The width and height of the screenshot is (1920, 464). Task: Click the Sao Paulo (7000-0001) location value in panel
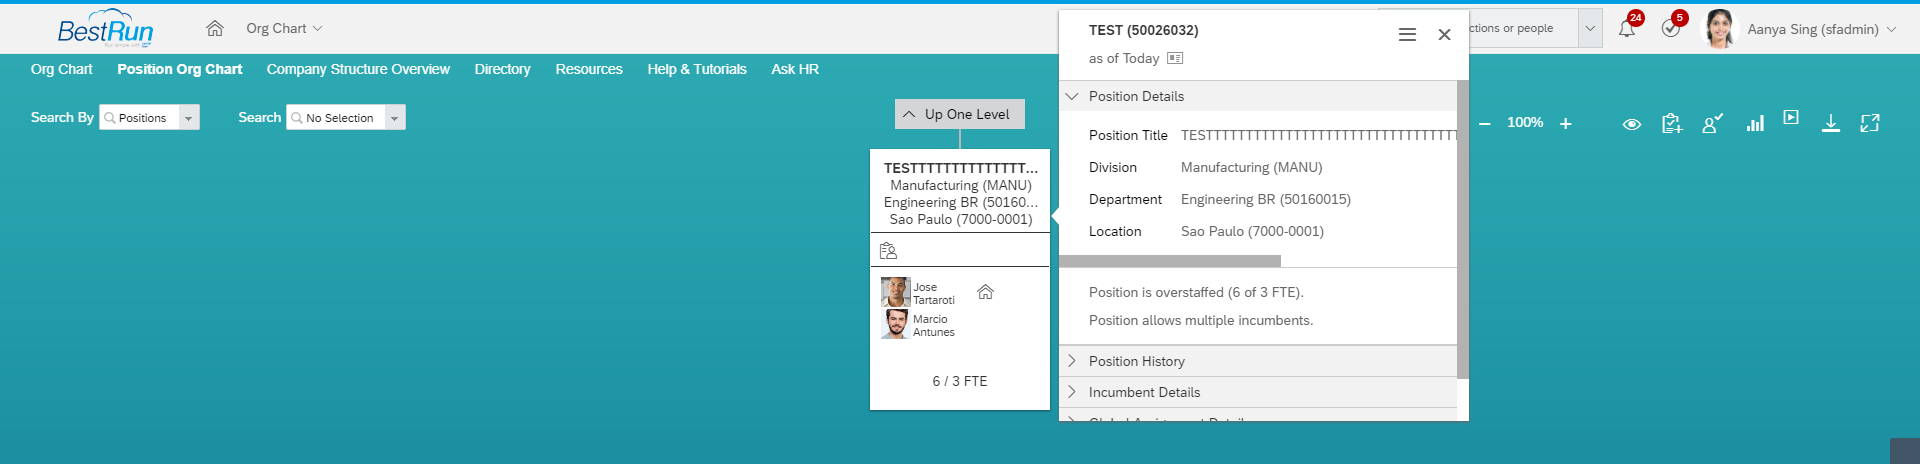[1252, 231]
